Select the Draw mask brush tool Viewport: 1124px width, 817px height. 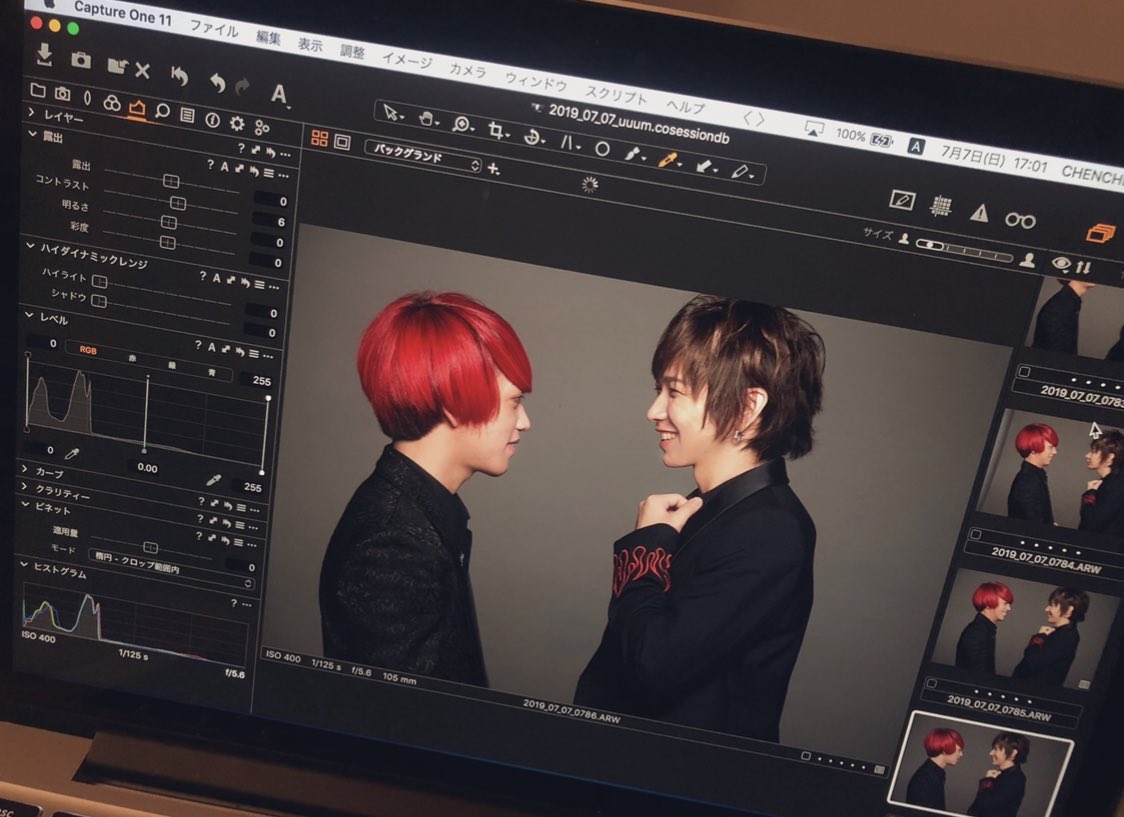pos(634,153)
